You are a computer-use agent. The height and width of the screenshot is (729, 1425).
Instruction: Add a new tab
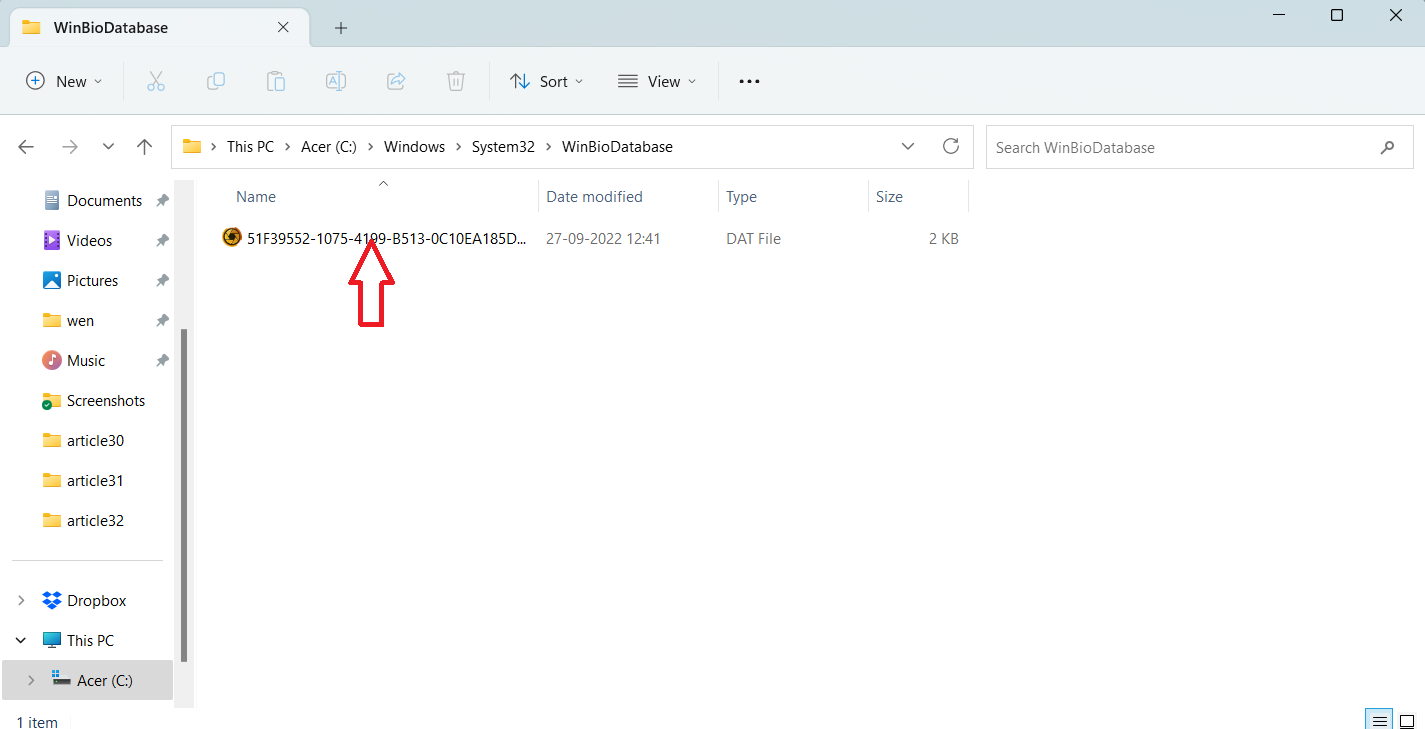[x=341, y=28]
